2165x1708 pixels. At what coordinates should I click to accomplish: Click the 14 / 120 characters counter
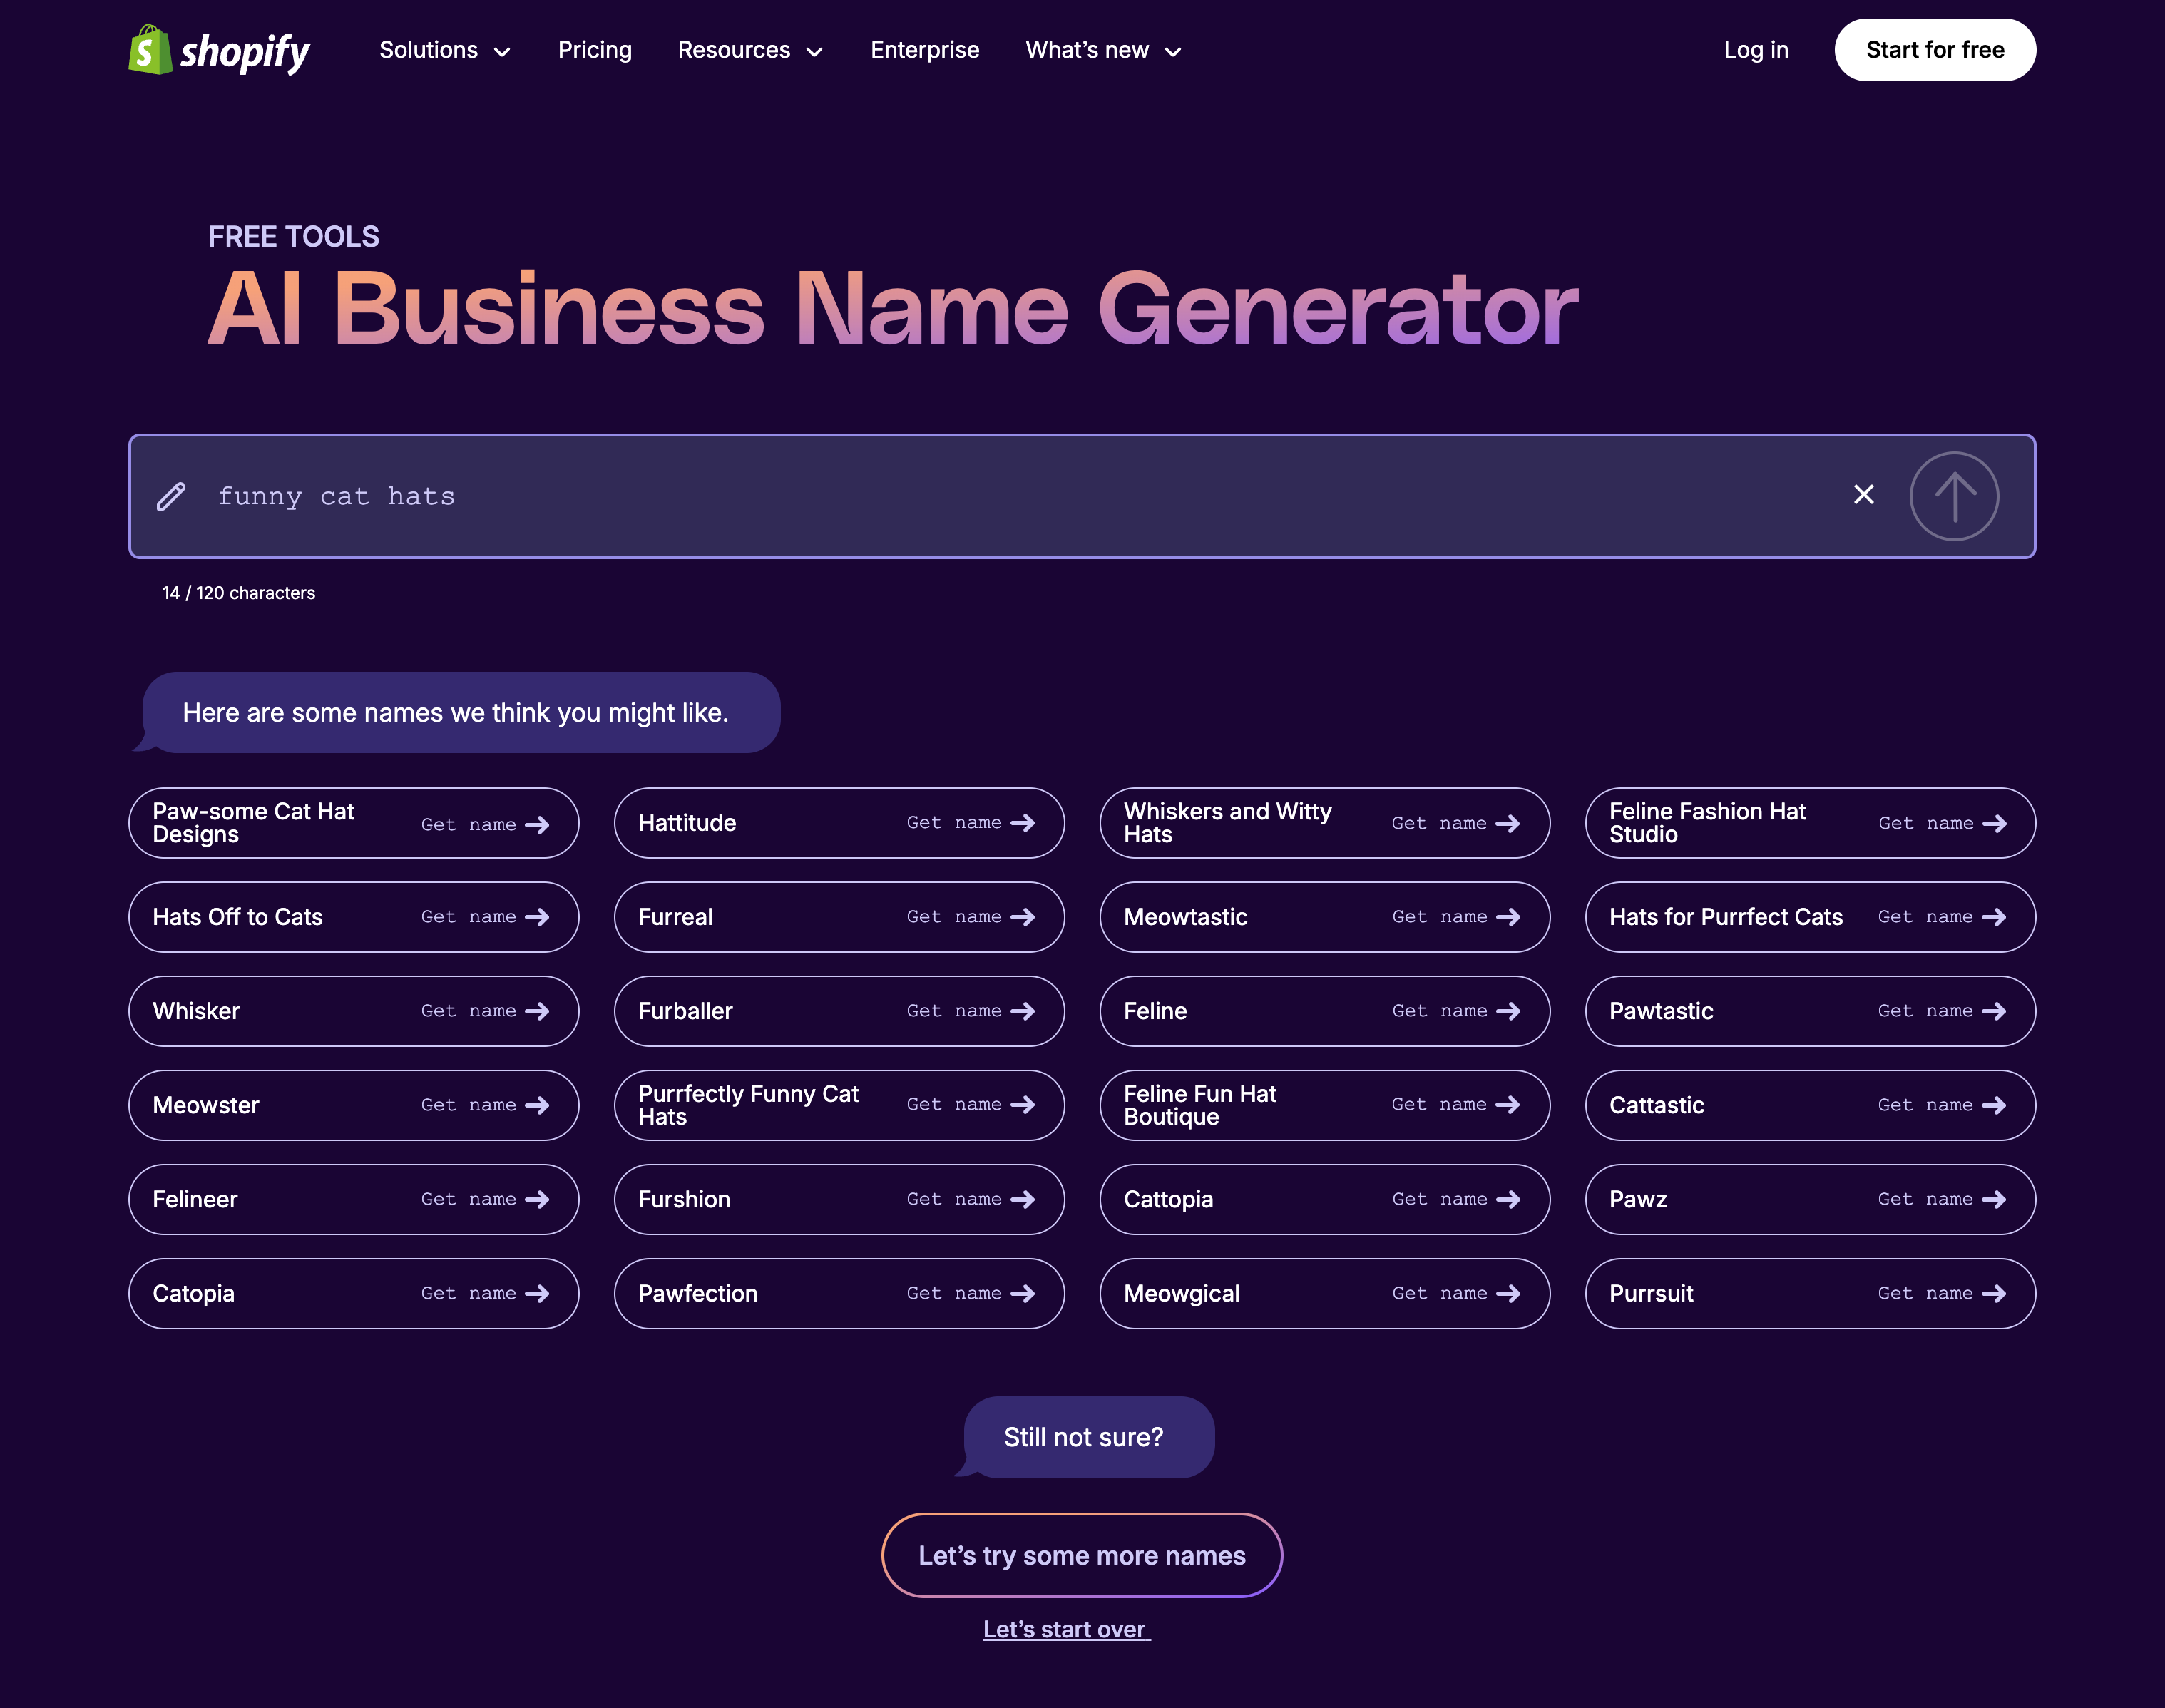[238, 593]
